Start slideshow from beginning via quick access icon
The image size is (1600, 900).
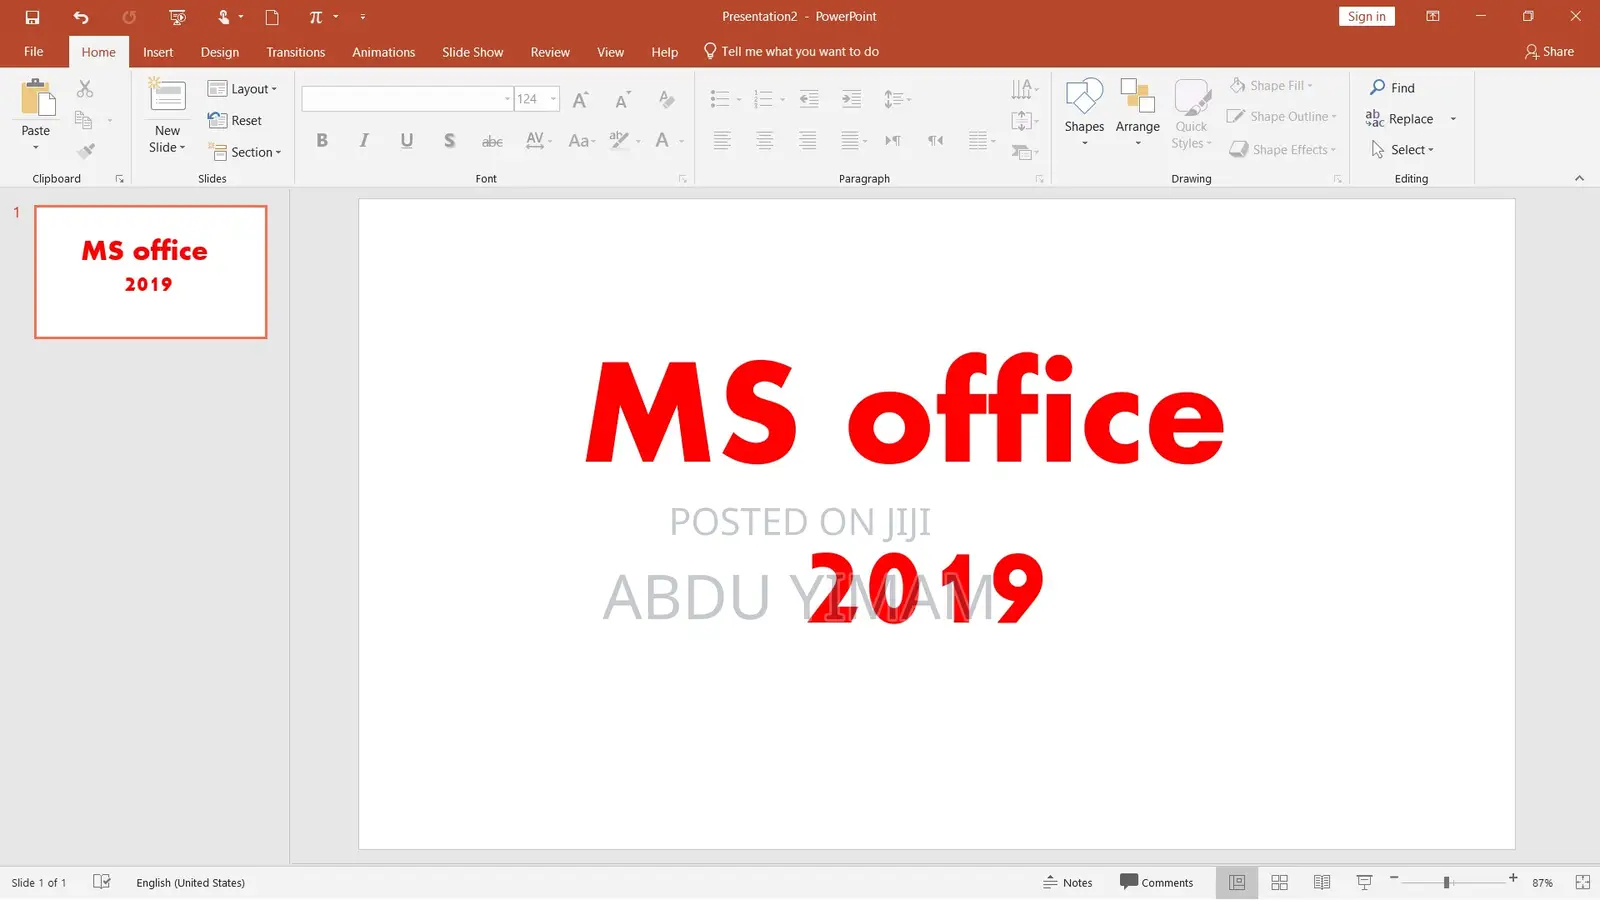[x=177, y=17]
